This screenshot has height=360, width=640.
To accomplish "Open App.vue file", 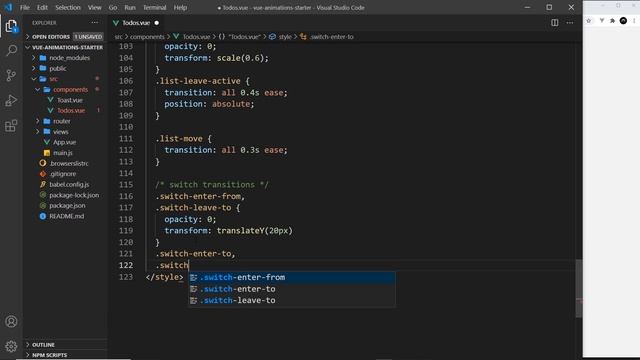I will coord(65,142).
